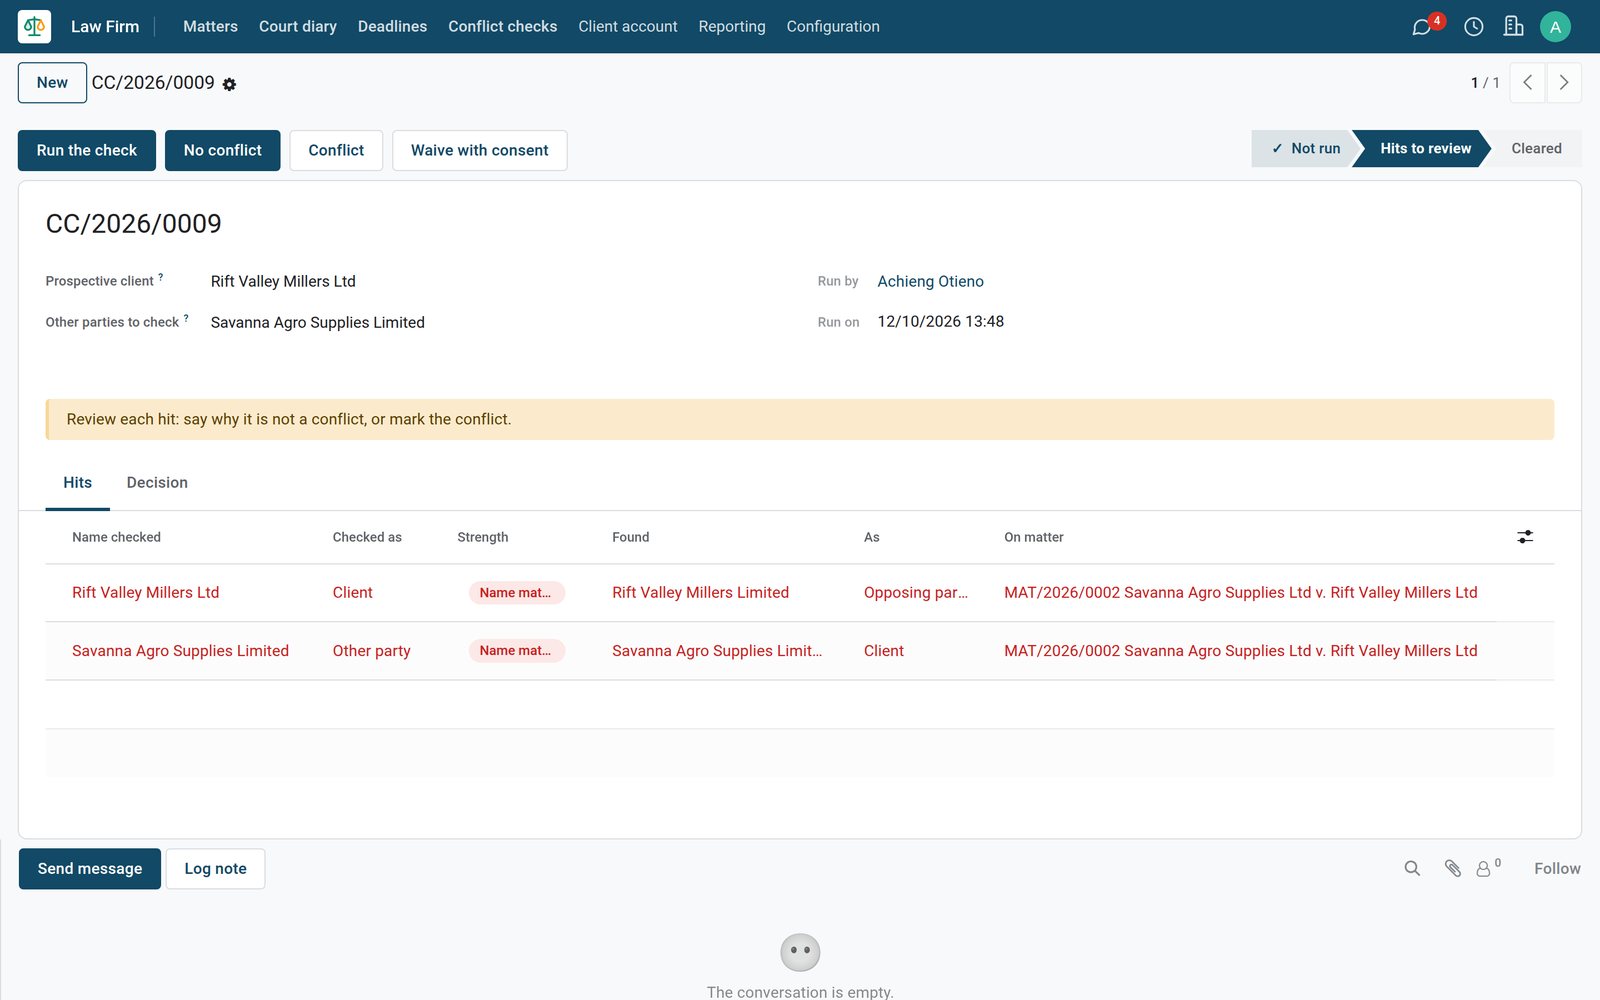Attach a file with the paperclip icon
The height and width of the screenshot is (1000, 1600).
(x=1453, y=868)
